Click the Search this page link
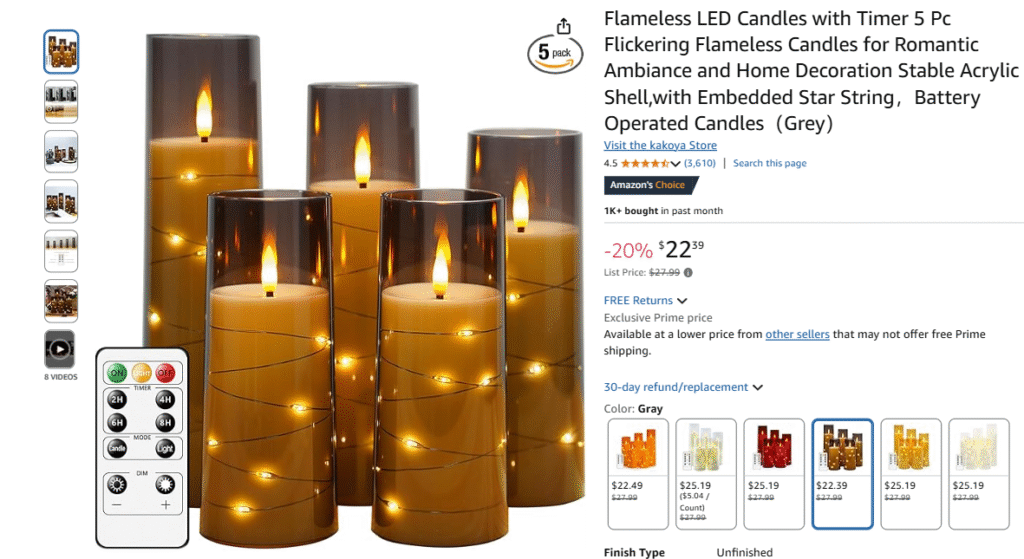 pyautogui.click(x=769, y=163)
